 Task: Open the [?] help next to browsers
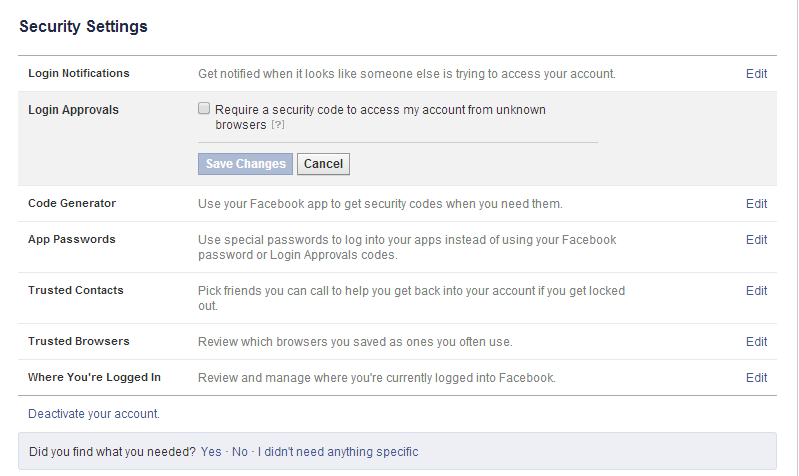coord(278,125)
